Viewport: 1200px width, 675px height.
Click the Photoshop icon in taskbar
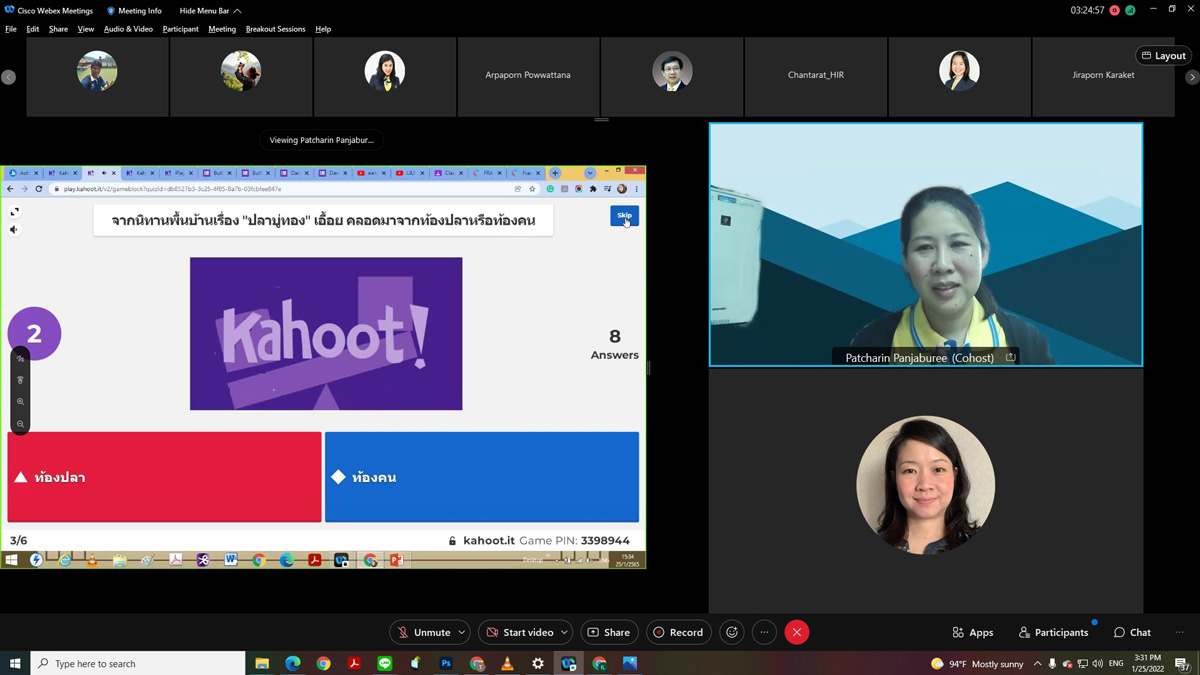pyautogui.click(x=446, y=663)
